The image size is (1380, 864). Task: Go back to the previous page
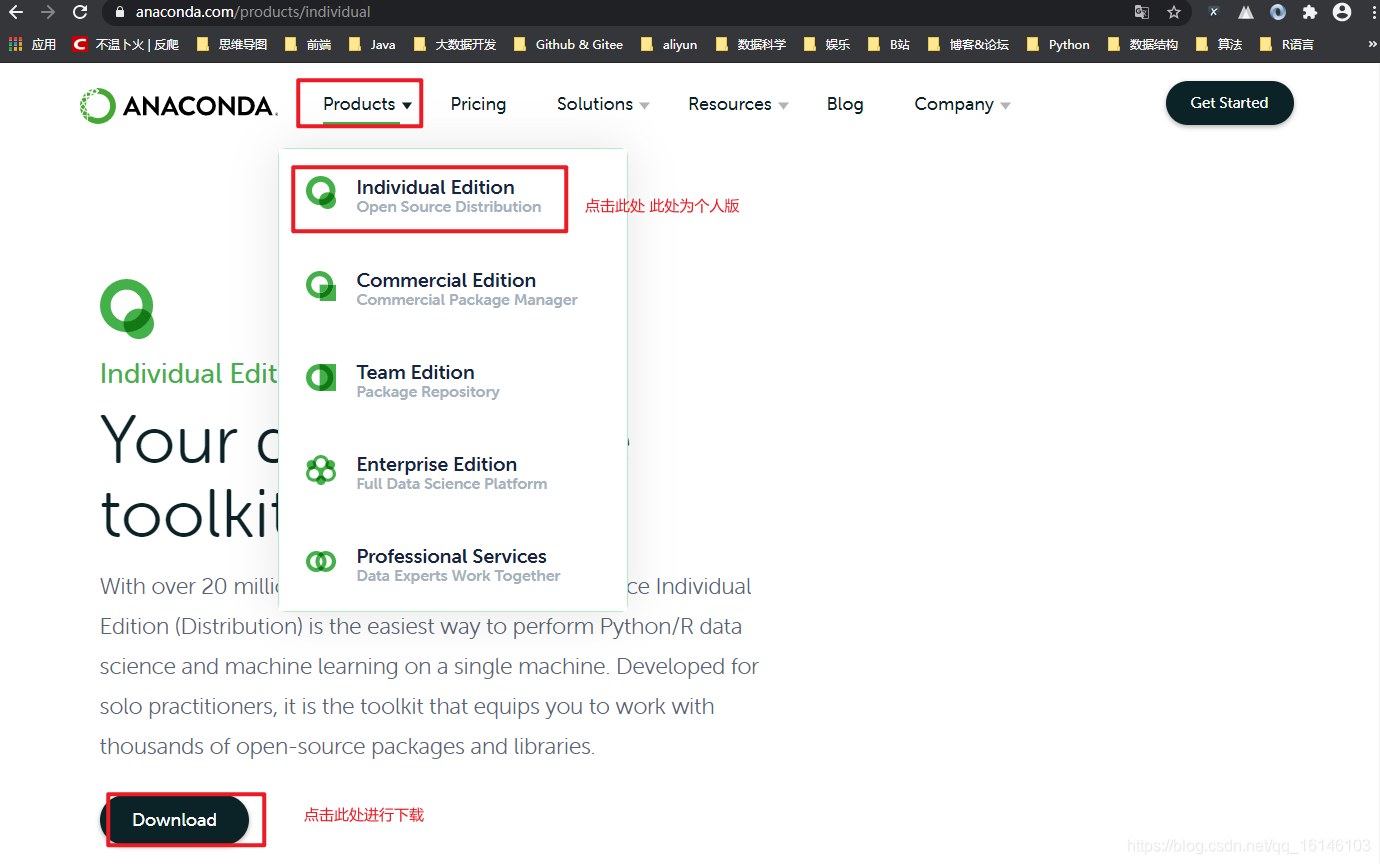pos(15,12)
